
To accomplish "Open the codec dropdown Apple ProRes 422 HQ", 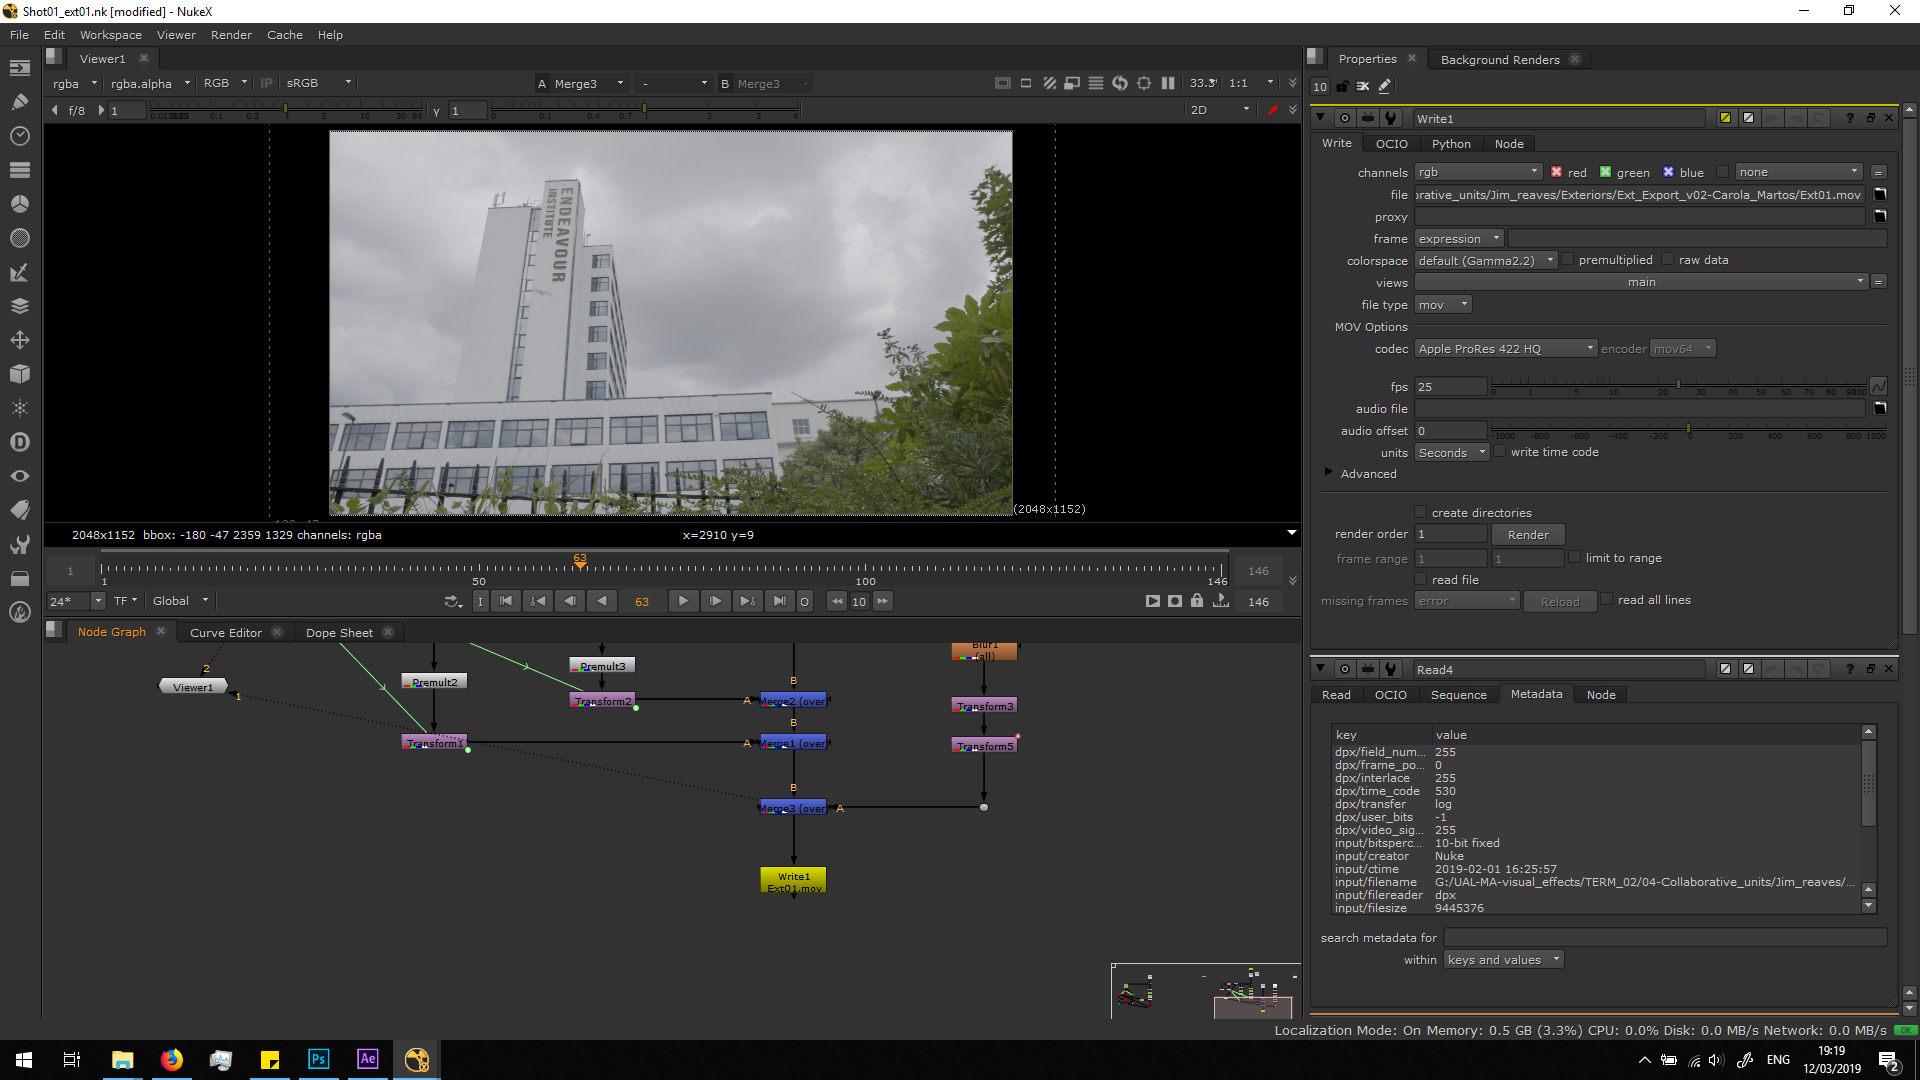I will [1506, 349].
